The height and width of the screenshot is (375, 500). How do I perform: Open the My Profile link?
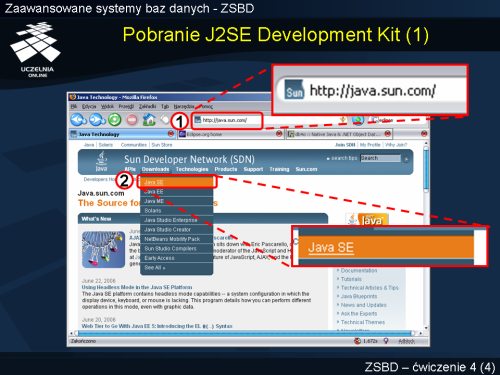[x=370, y=145]
